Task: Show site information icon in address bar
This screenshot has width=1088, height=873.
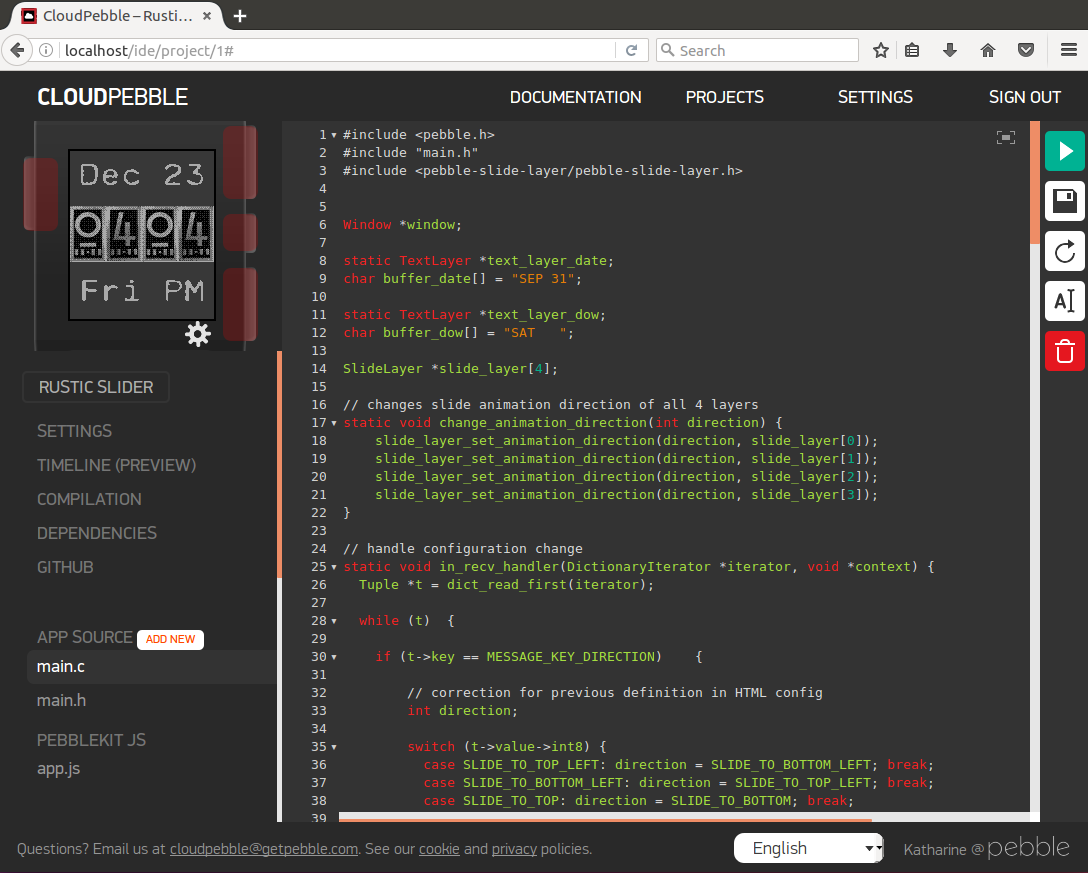Action: click(46, 50)
